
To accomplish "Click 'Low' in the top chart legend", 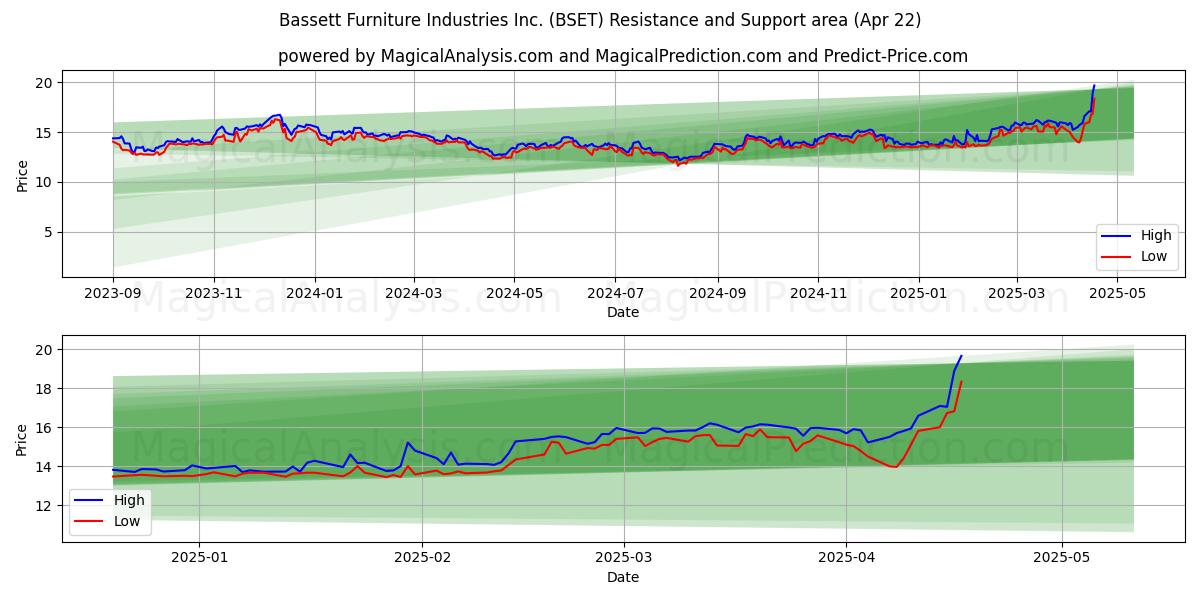I will point(1154,257).
